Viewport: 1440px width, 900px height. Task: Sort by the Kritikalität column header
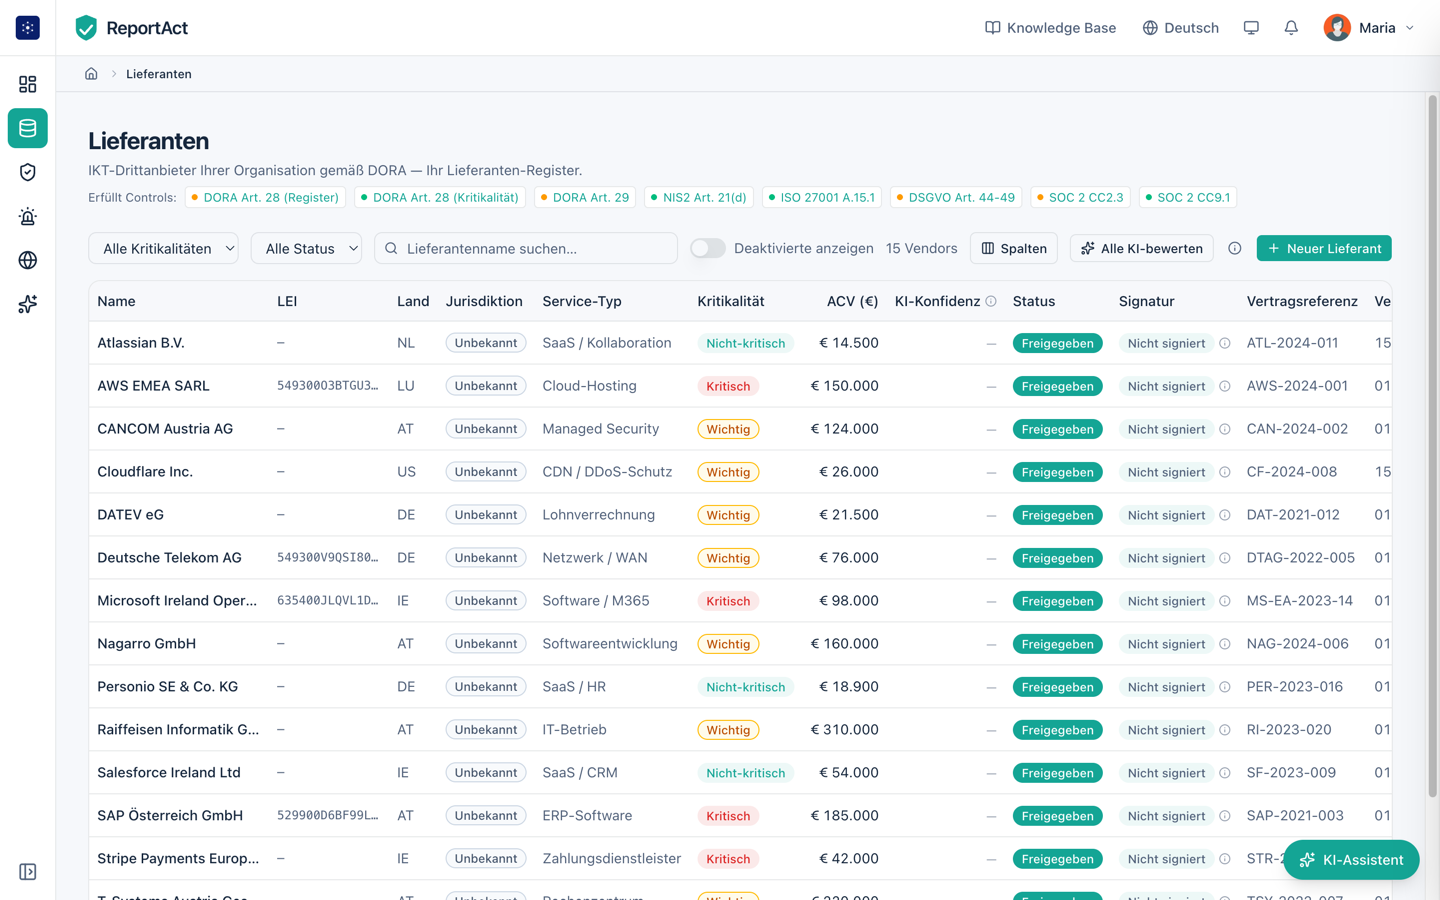tap(731, 301)
